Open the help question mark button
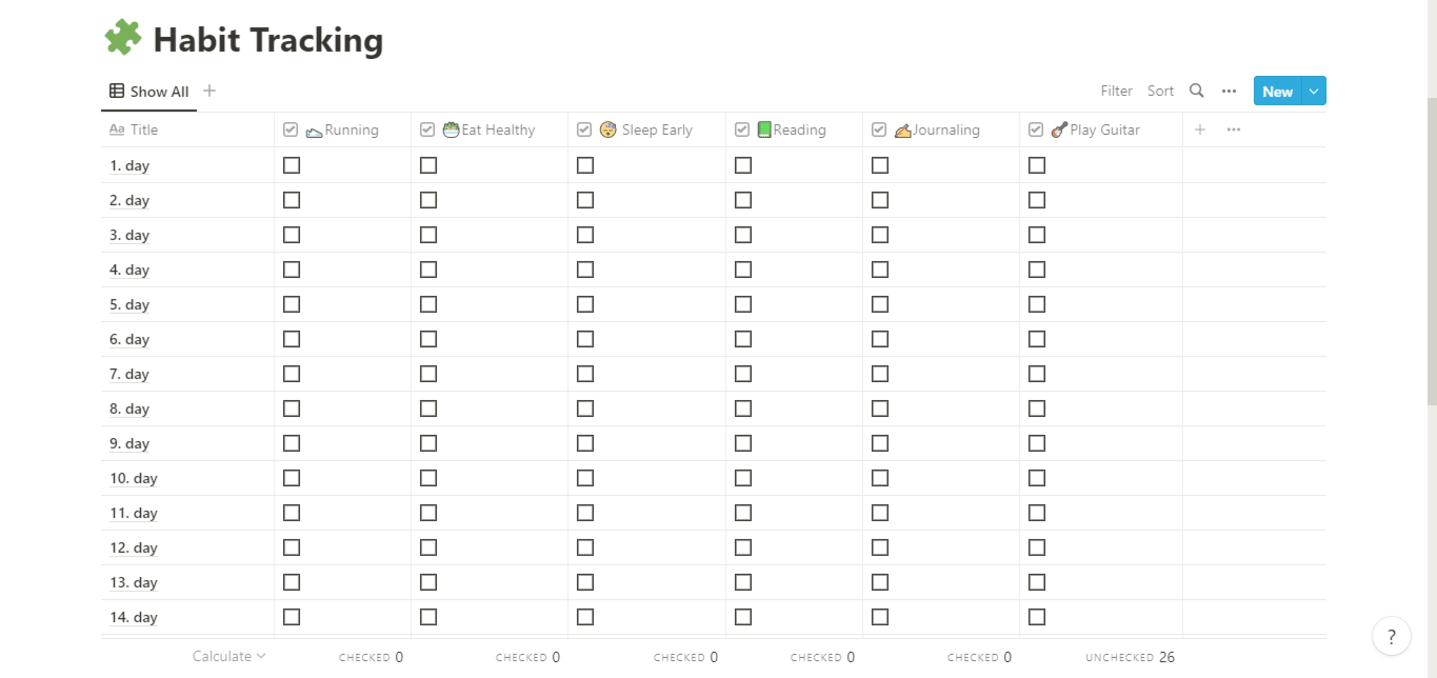Image resolution: width=1437 pixels, height=678 pixels. pos(1391,637)
